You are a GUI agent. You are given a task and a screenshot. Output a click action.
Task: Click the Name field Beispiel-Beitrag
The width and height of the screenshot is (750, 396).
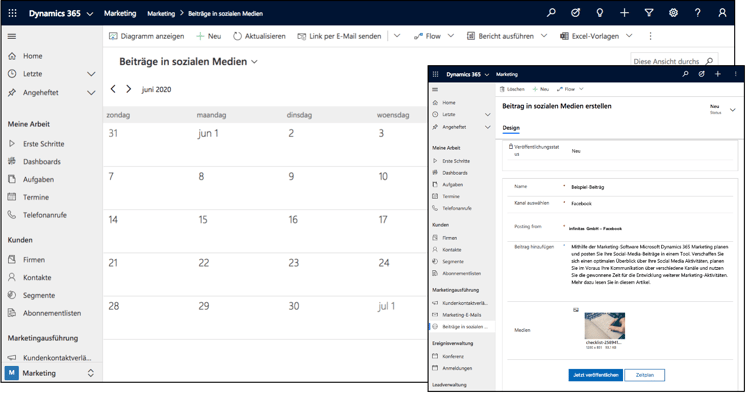pos(651,187)
